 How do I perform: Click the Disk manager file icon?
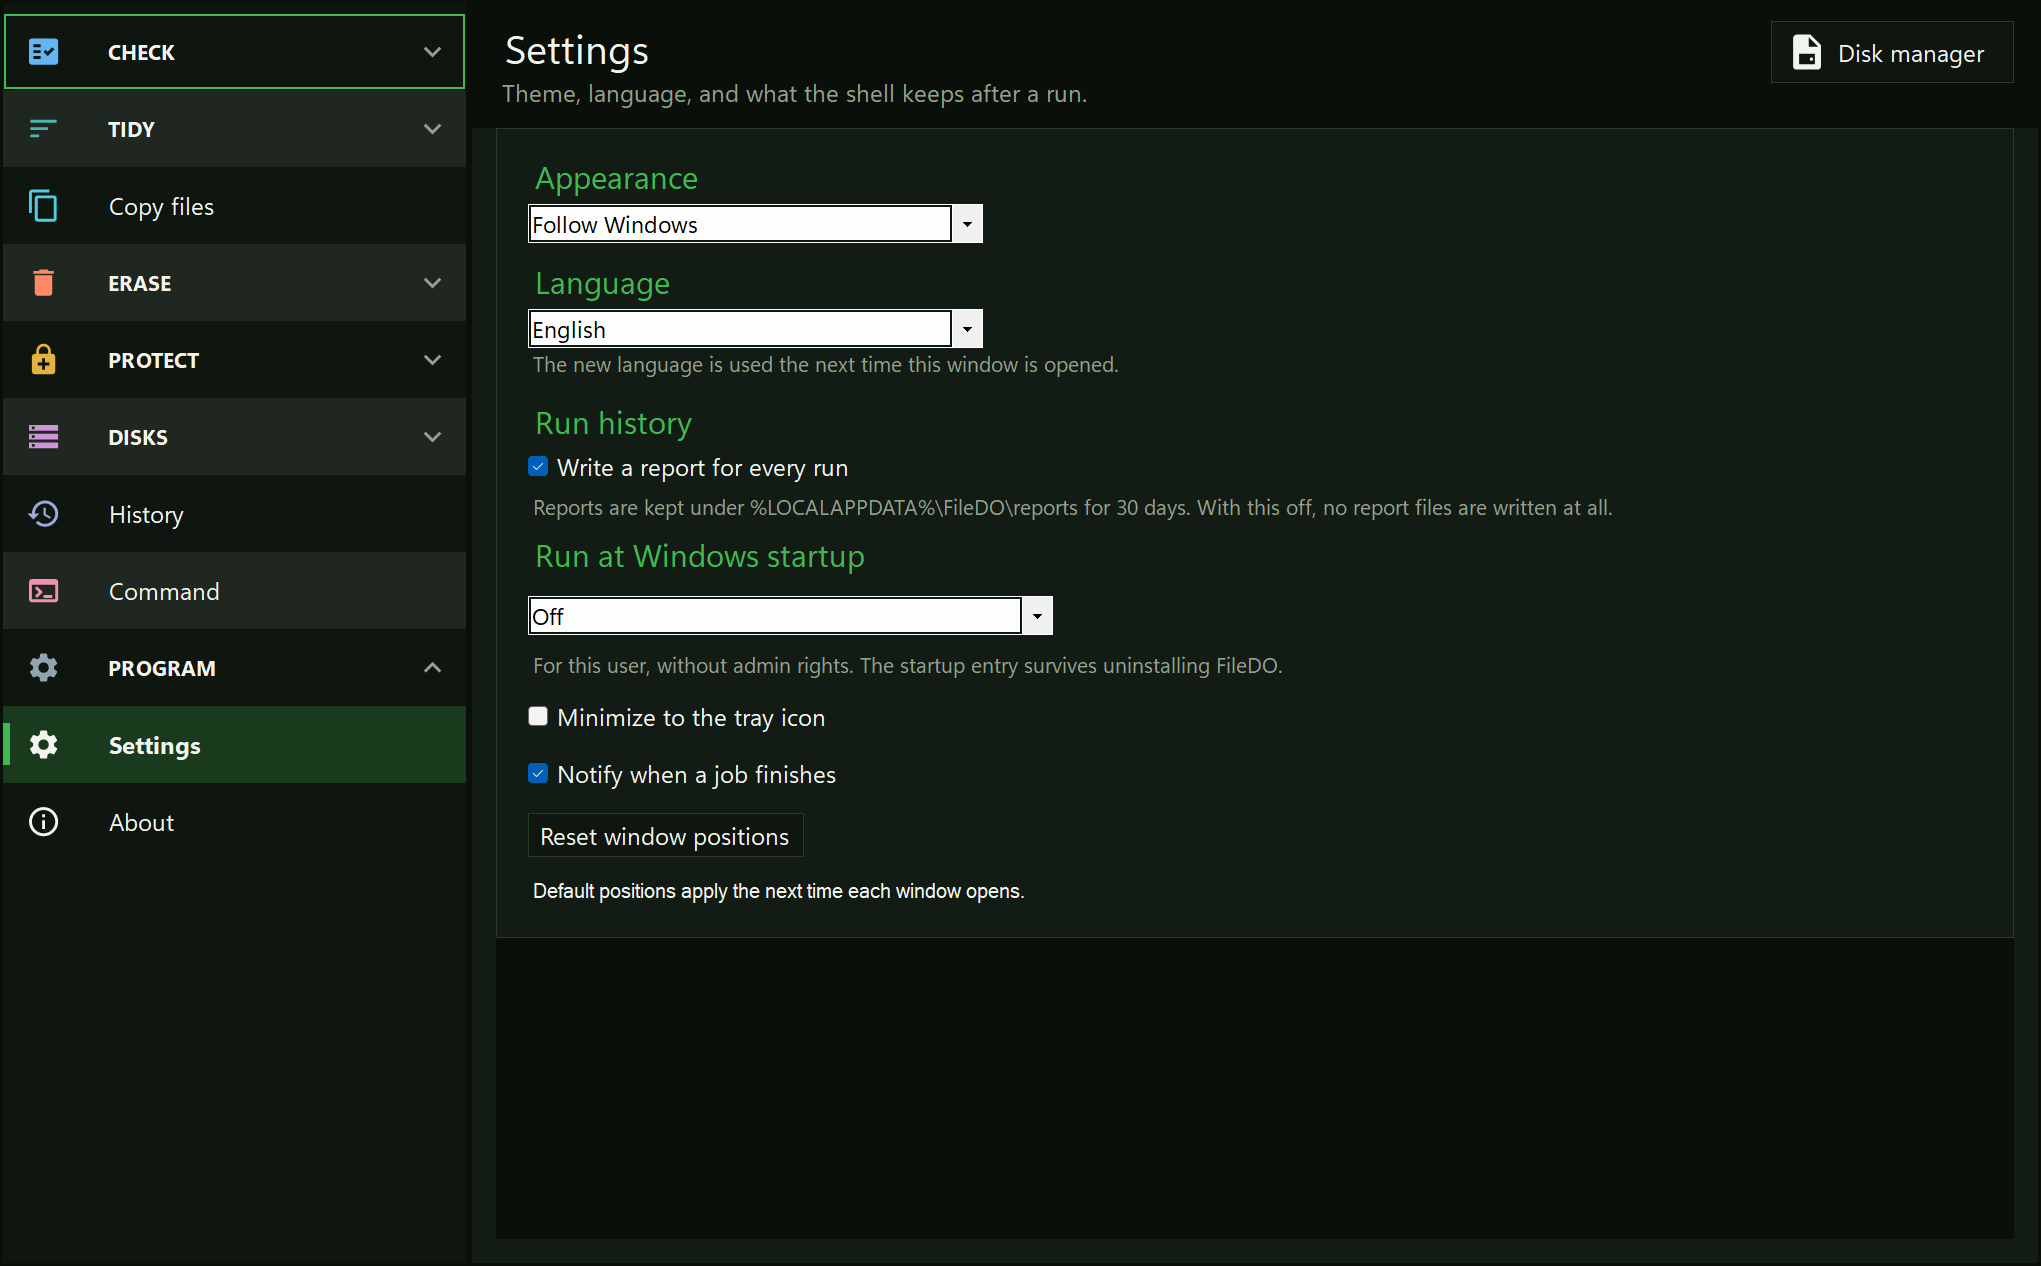[1806, 52]
